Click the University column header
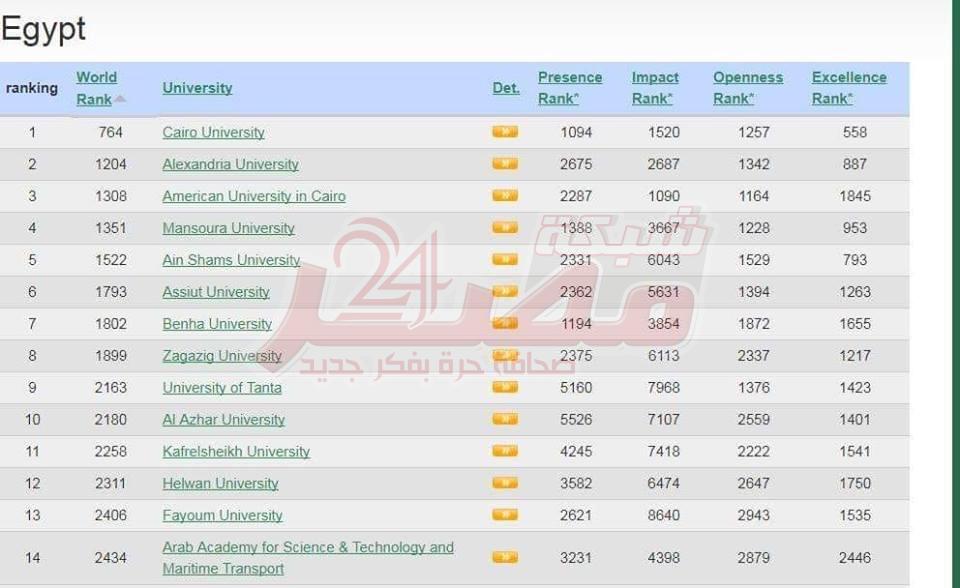The height and width of the screenshot is (588, 960). 197,88
